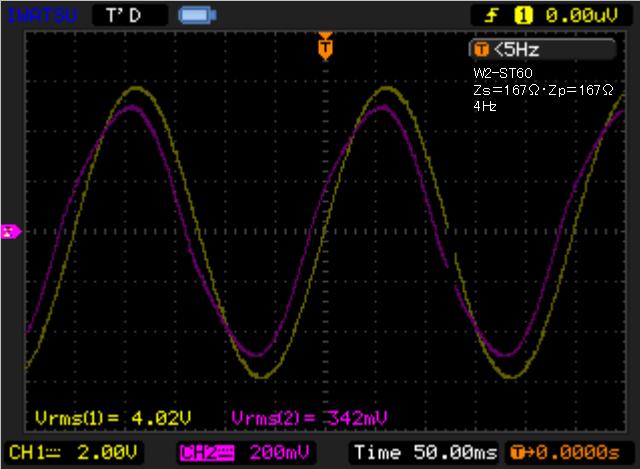This screenshot has height=469, width=640.
Task: Select the 0.00uV trigger level readout
Action: pyautogui.click(x=580, y=15)
